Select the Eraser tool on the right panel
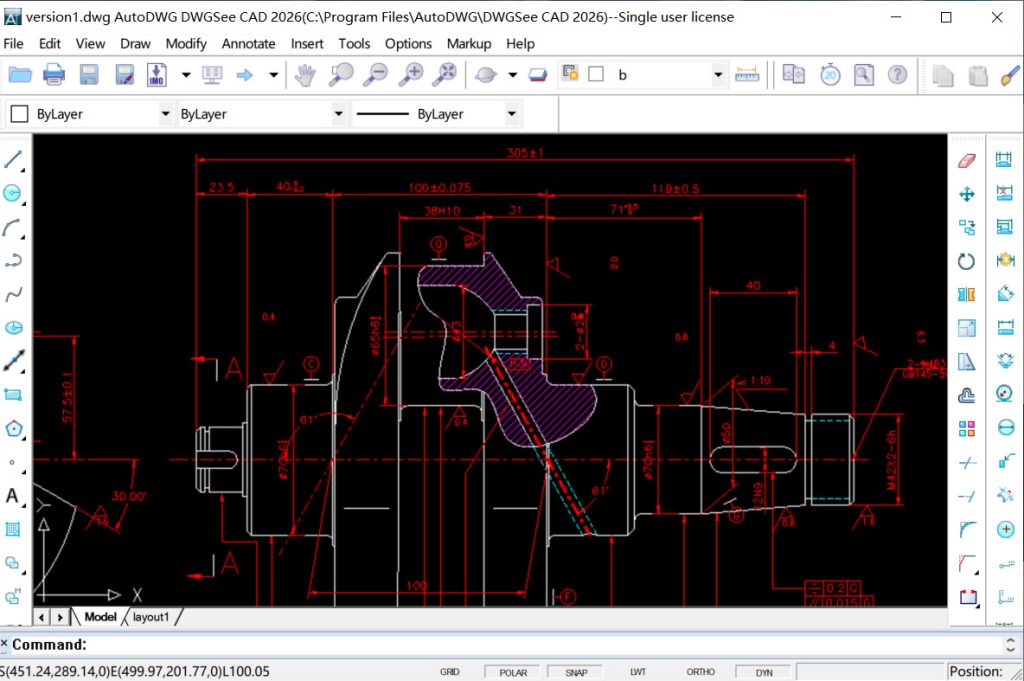 coord(966,159)
